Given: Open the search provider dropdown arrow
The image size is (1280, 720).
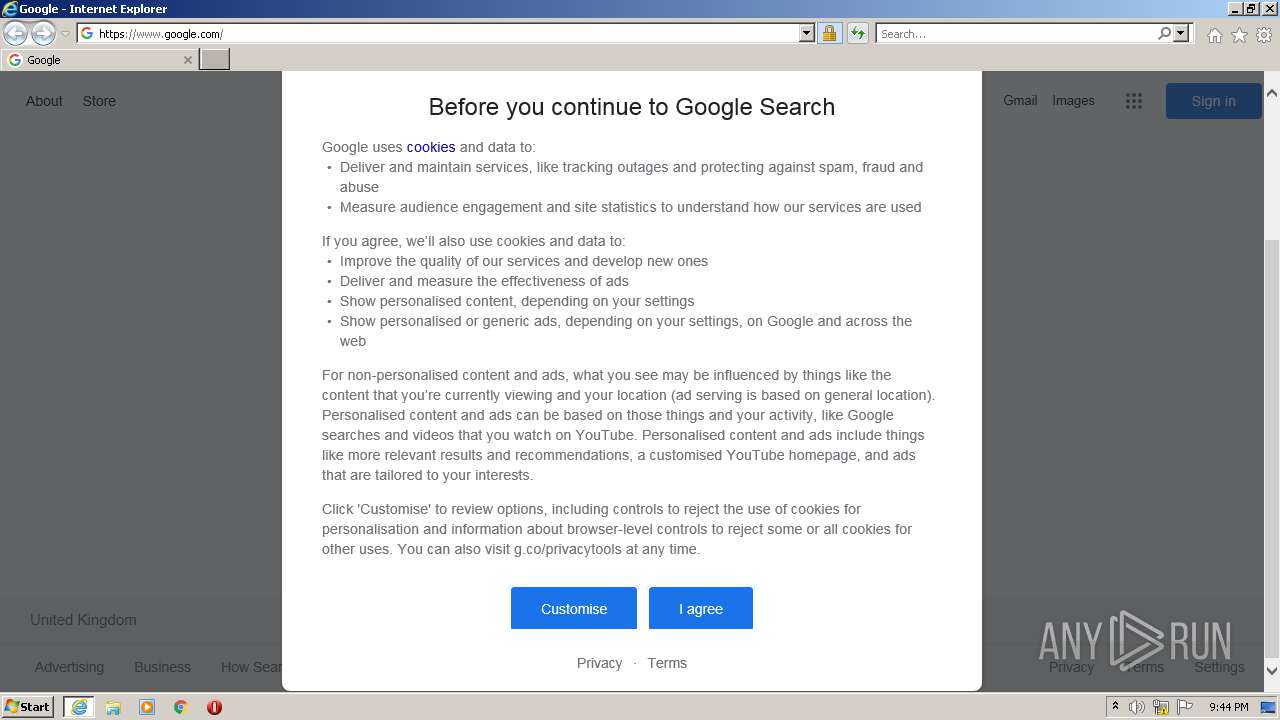Looking at the screenshot, I should click(1181, 34).
